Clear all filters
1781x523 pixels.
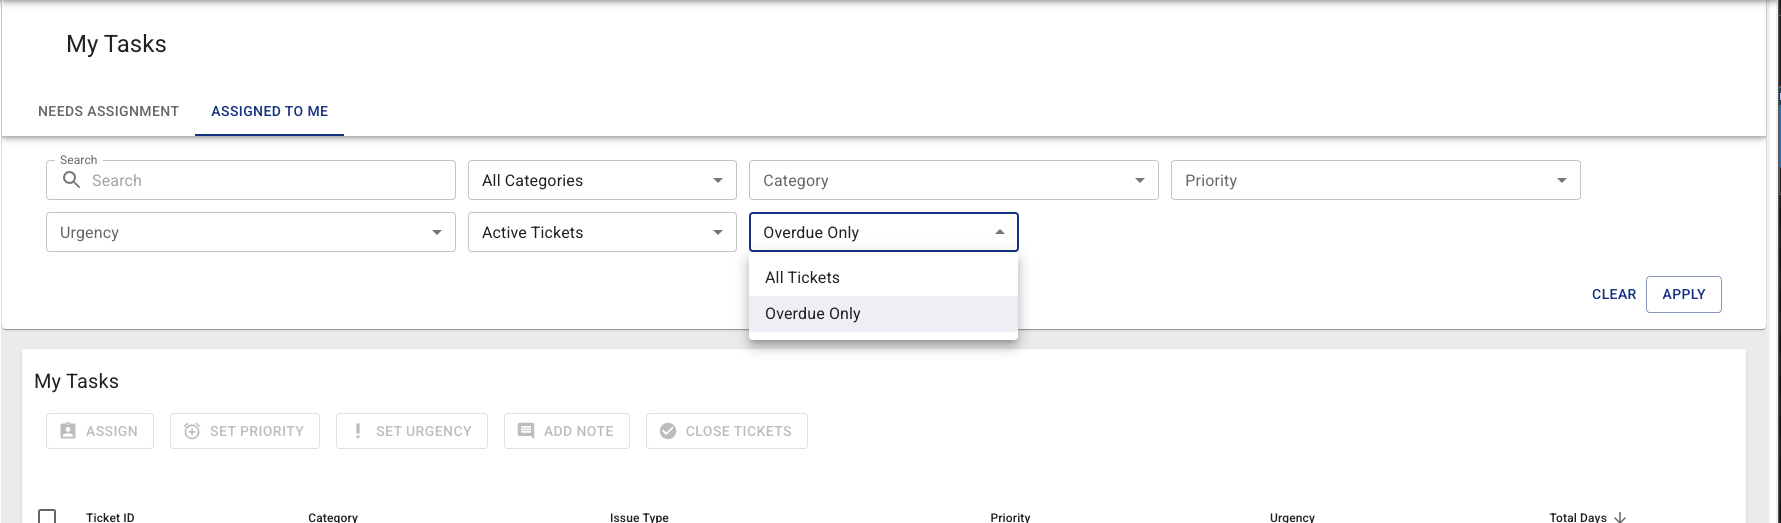coord(1614,294)
